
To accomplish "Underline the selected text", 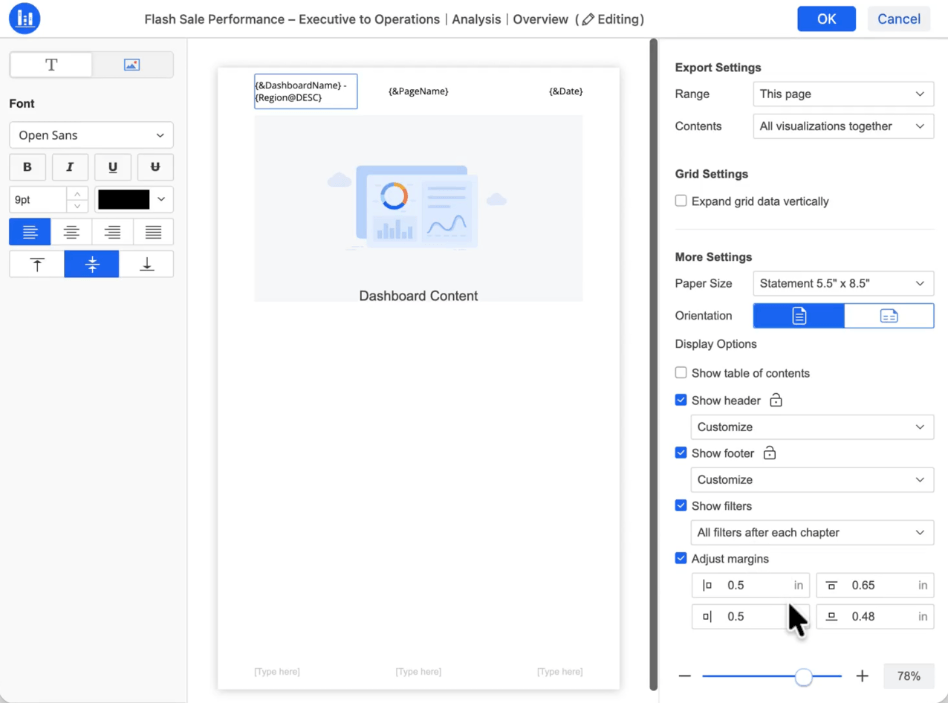I will pos(112,167).
